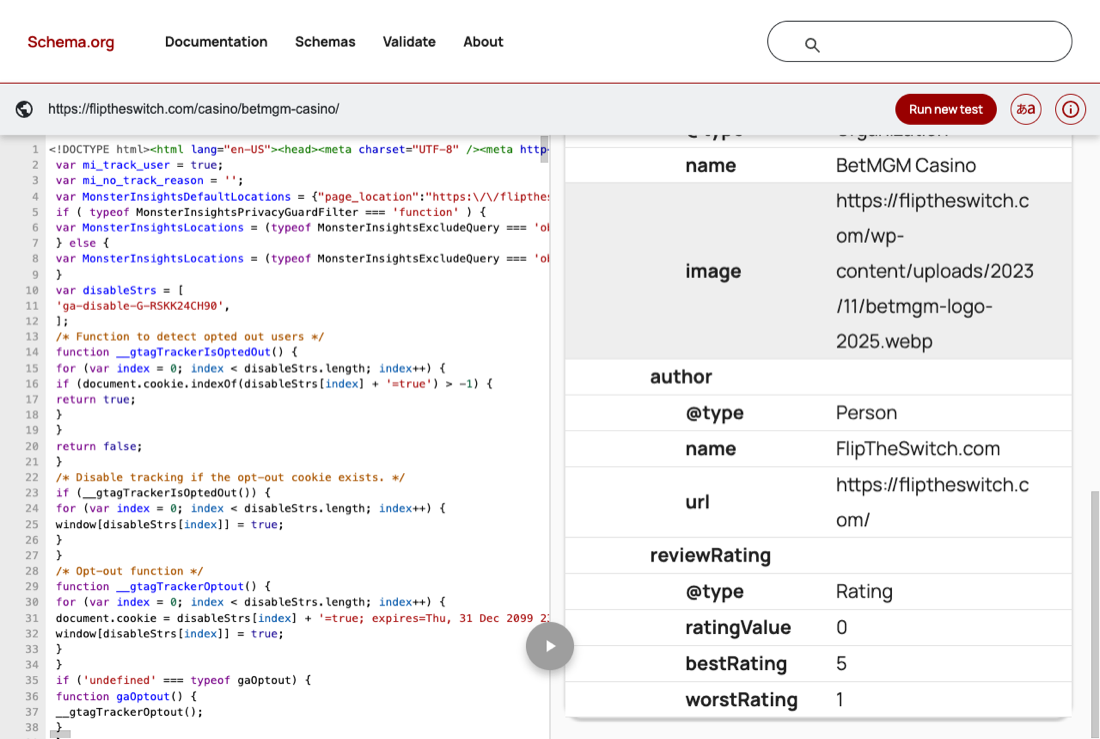Click code line 'var mi_track_user = true;'

[x=139, y=165]
